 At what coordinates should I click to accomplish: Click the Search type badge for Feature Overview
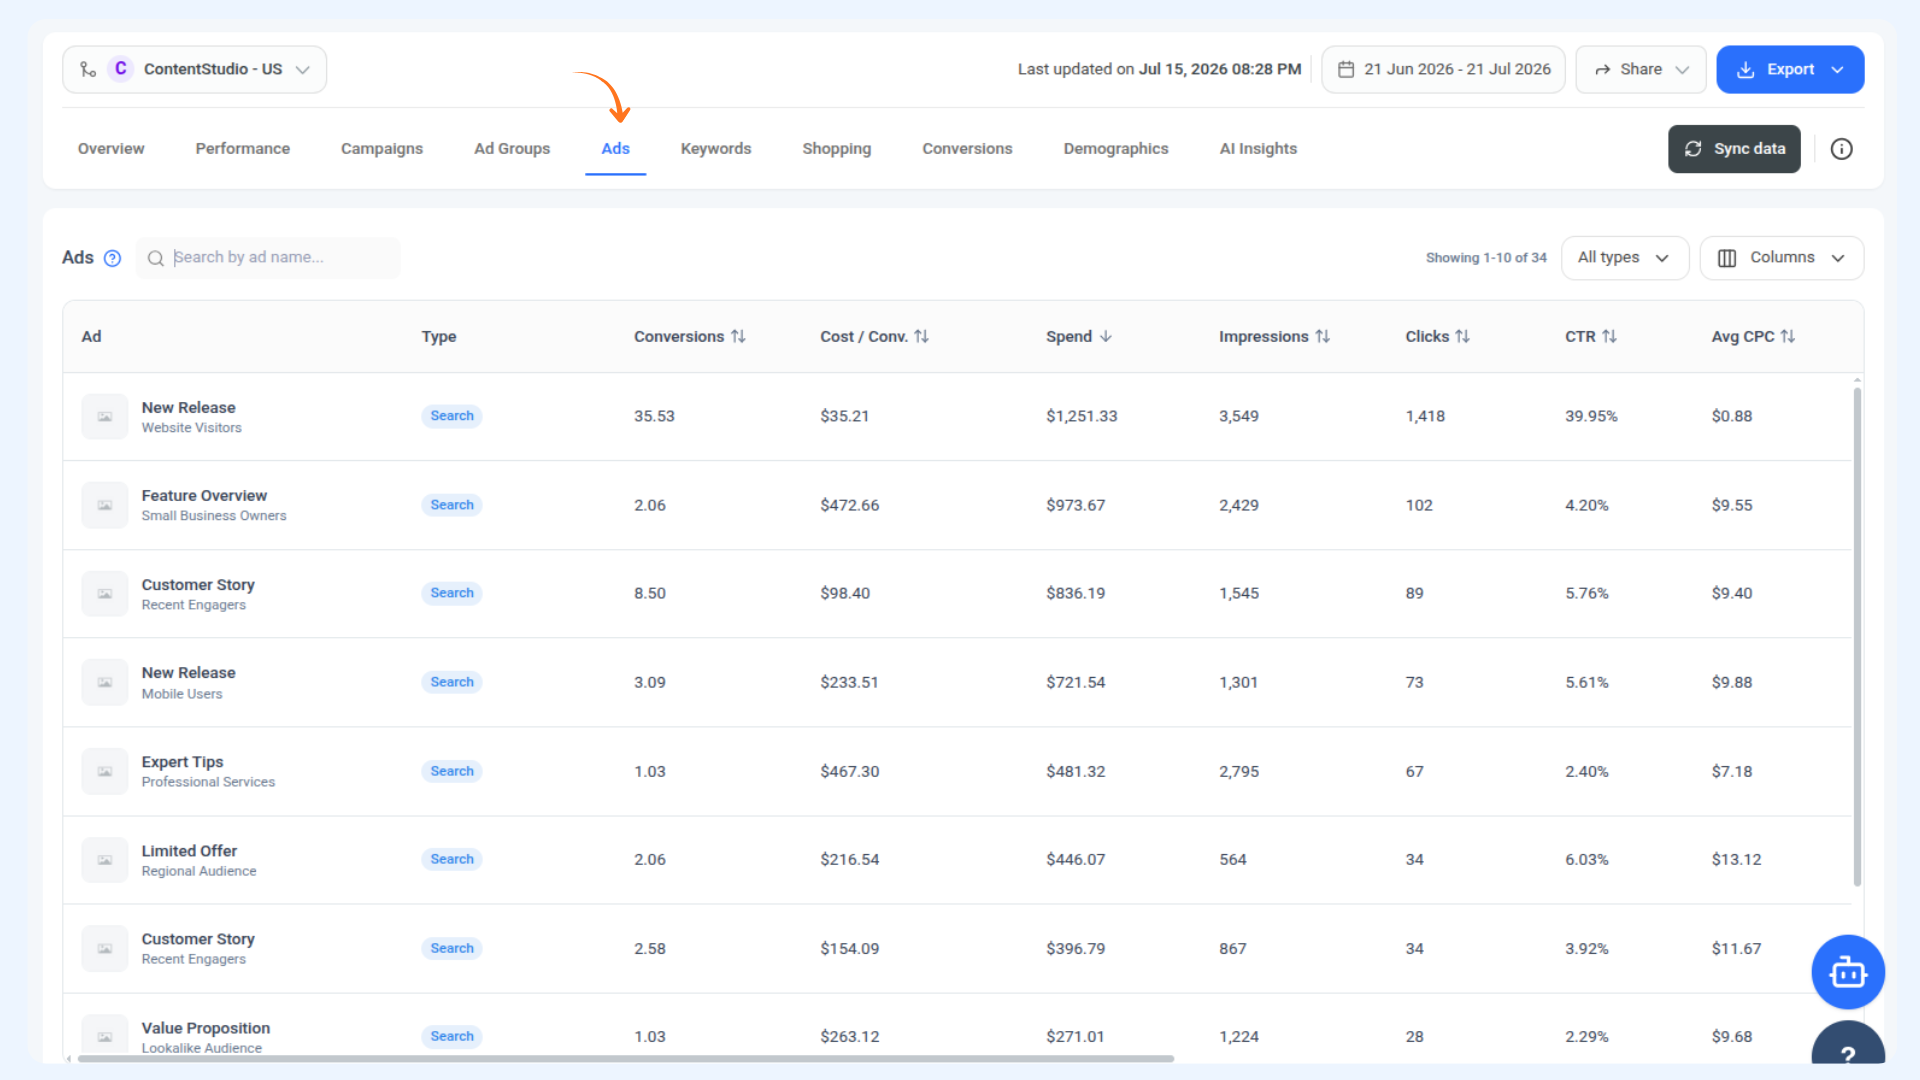pyautogui.click(x=452, y=505)
